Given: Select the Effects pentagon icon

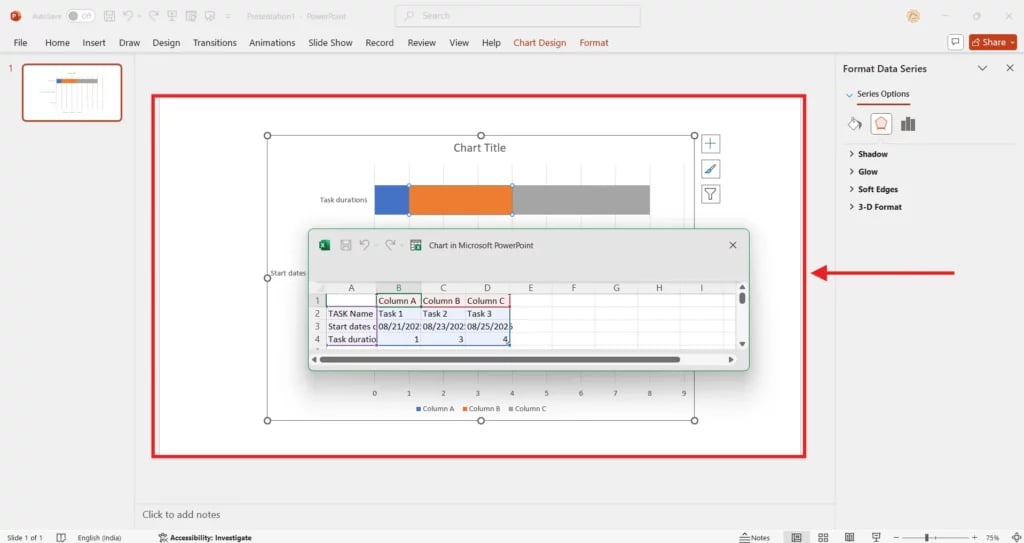Looking at the screenshot, I should 881,124.
